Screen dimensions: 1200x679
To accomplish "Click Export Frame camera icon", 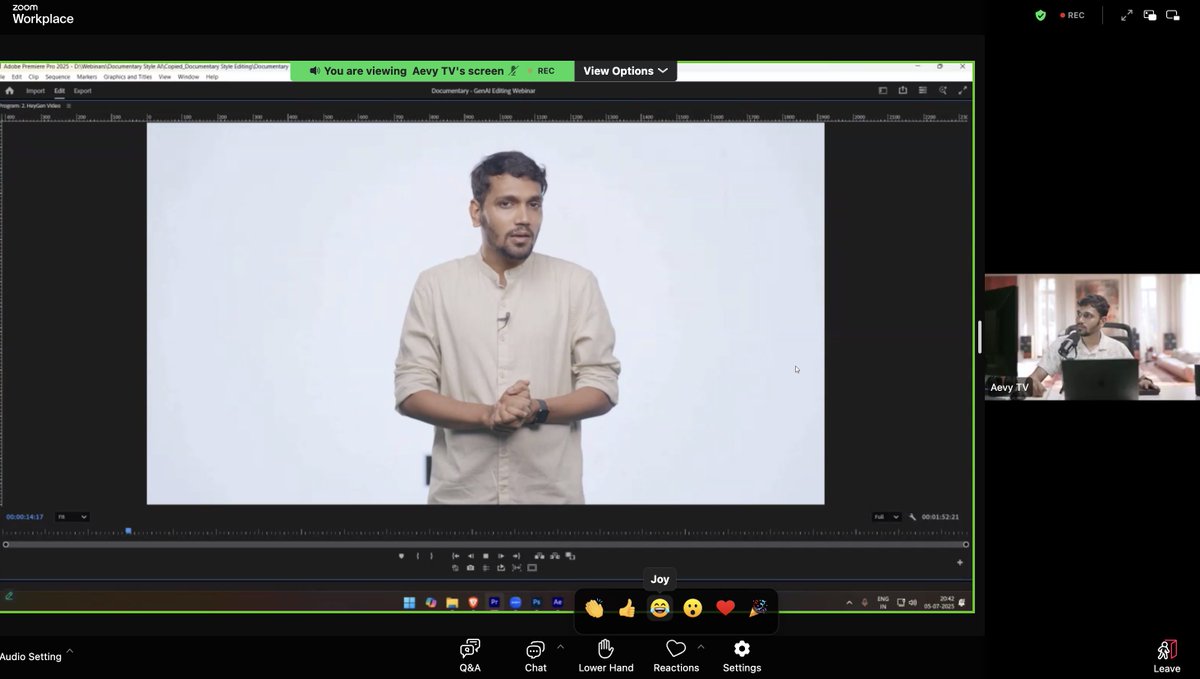I will 470,568.
